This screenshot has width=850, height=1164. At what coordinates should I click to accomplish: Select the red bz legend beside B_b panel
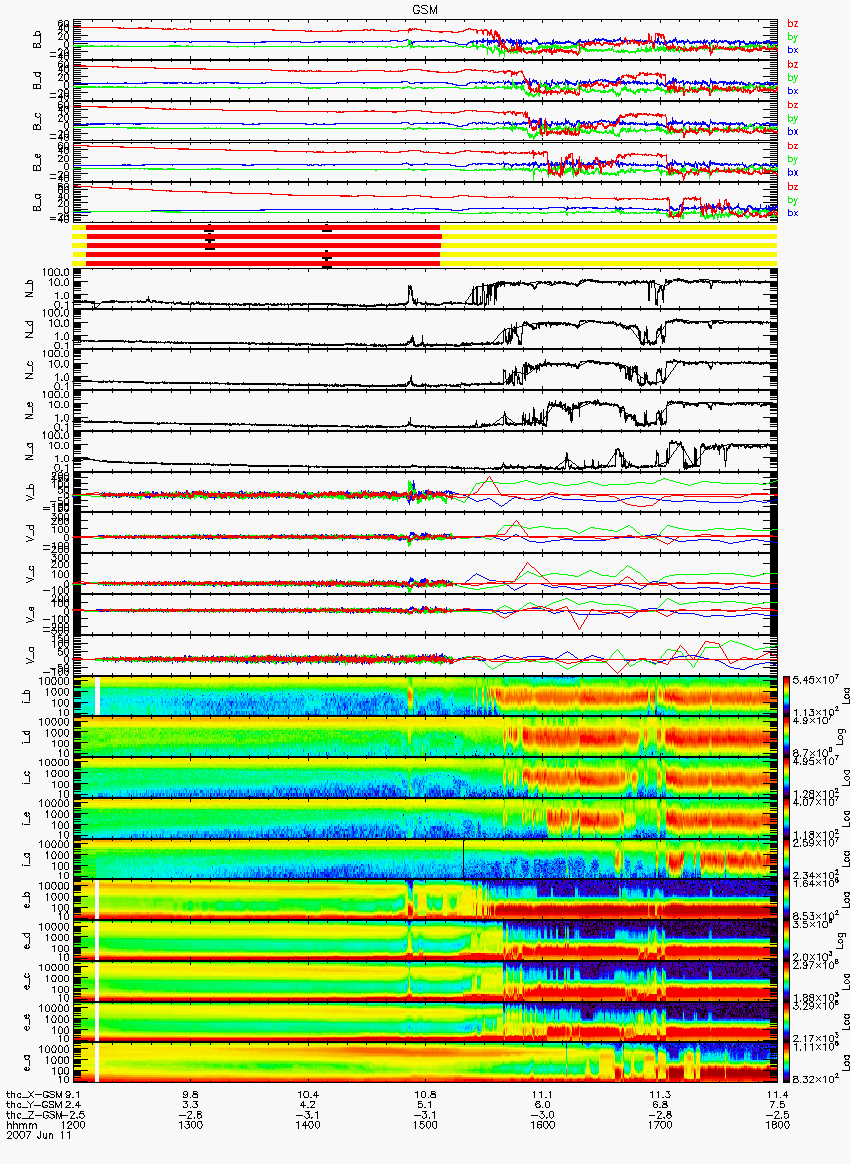(x=793, y=24)
